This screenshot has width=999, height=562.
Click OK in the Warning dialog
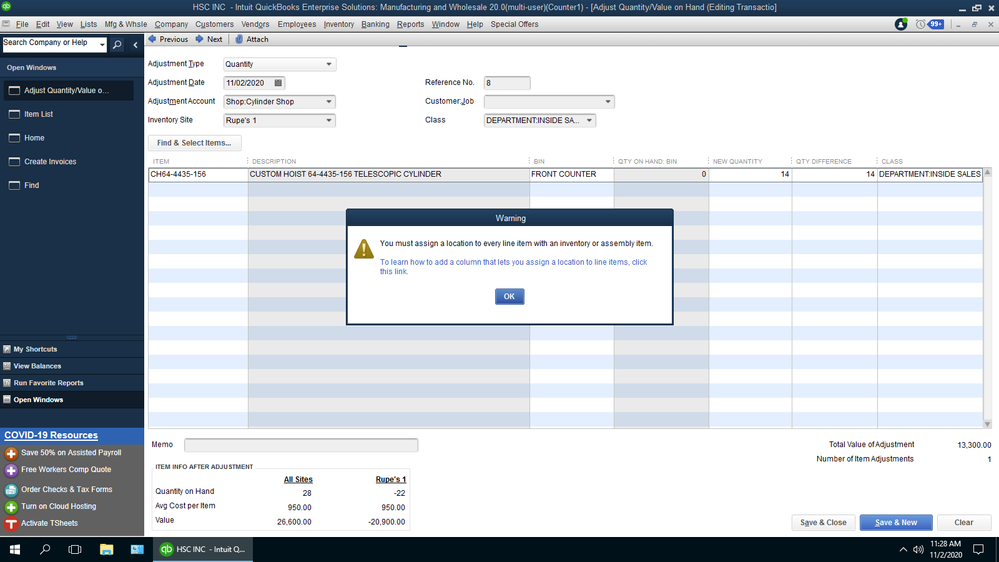(509, 296)
